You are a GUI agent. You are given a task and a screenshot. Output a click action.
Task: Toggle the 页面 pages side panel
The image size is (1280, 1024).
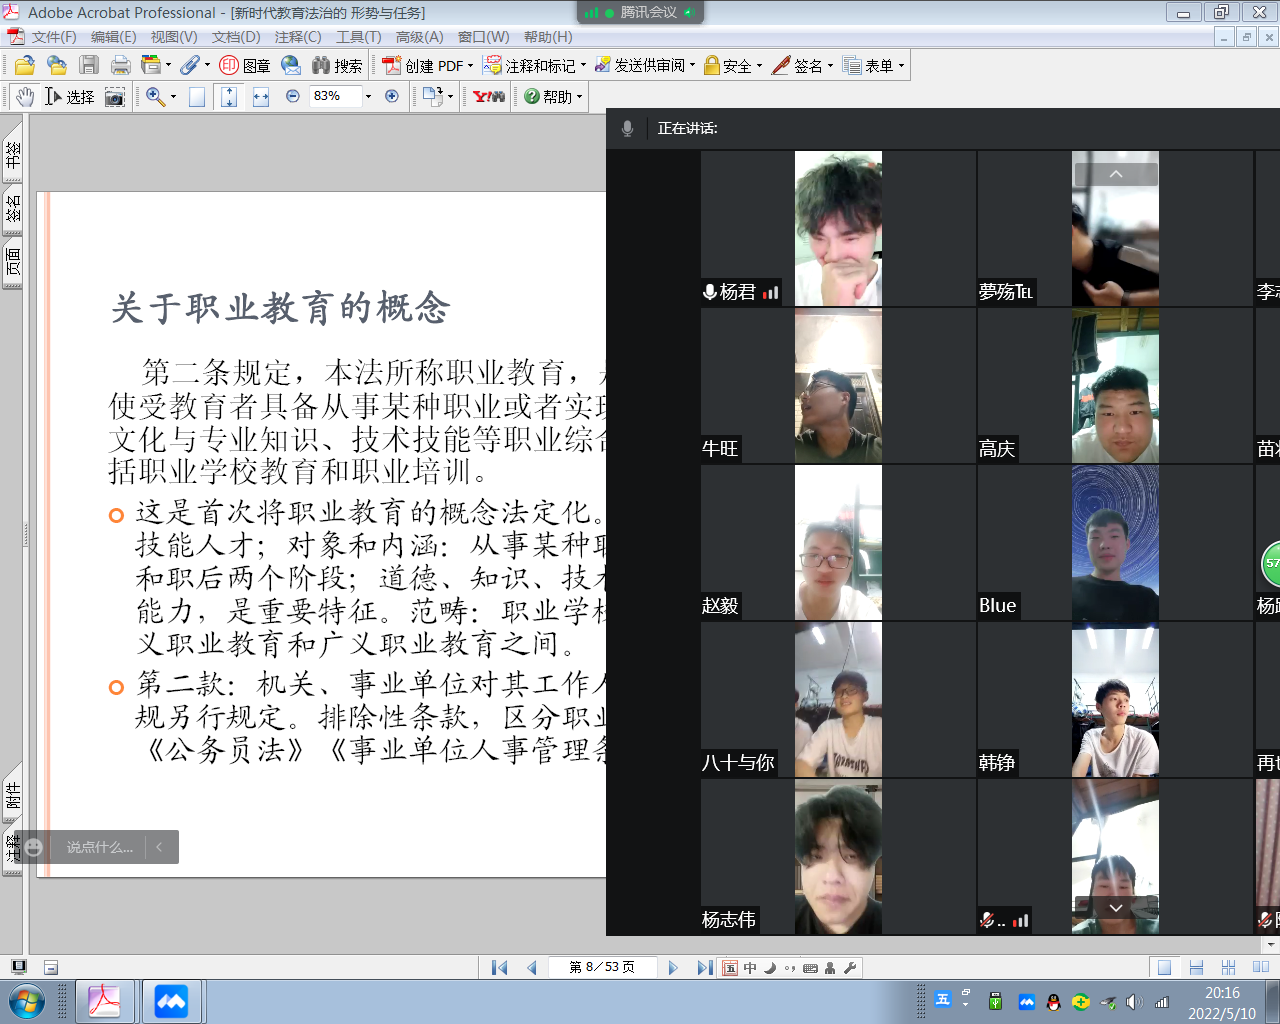13,263
